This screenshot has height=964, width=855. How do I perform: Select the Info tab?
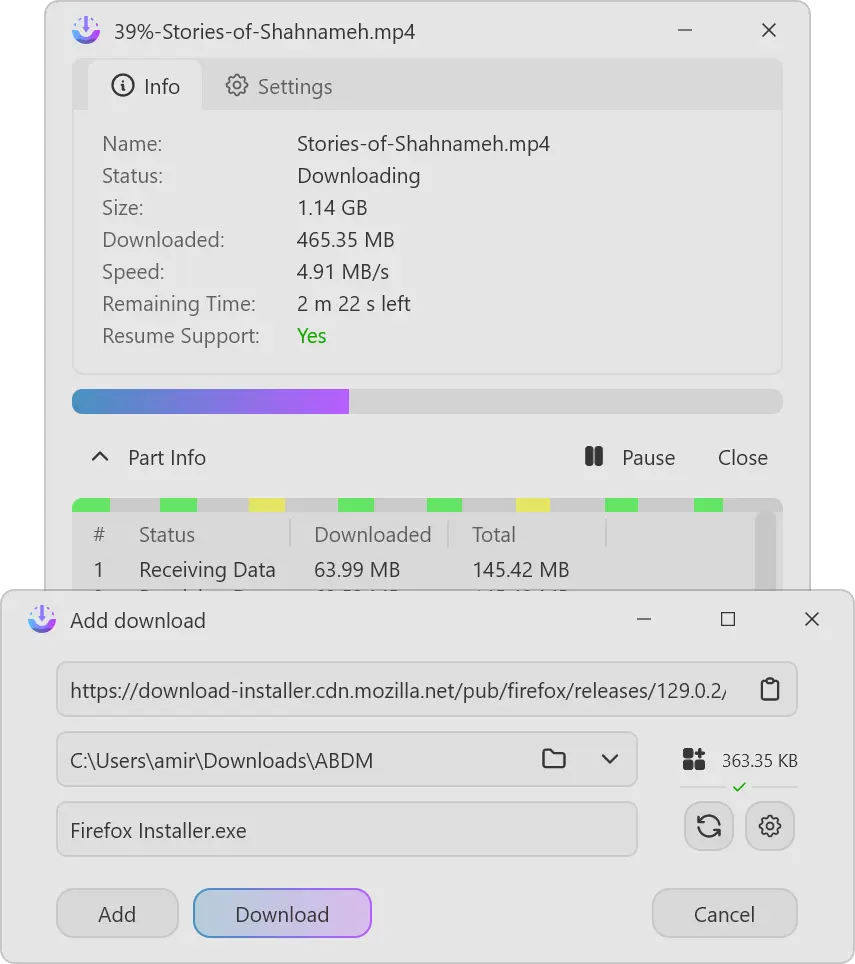pyautogui.click(x=146, y=86)
